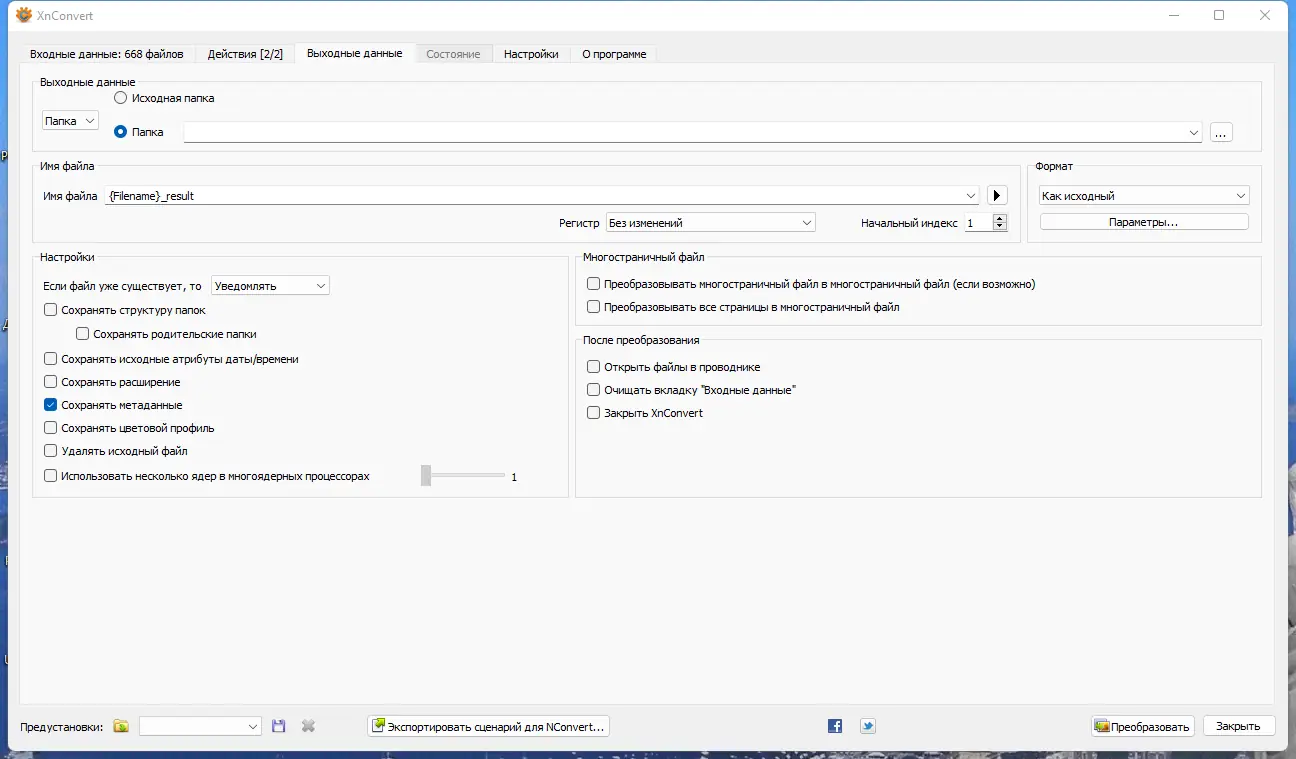Click the Преобразовать button
The image size is (1296, 759).
click(x=1143, y=726)
